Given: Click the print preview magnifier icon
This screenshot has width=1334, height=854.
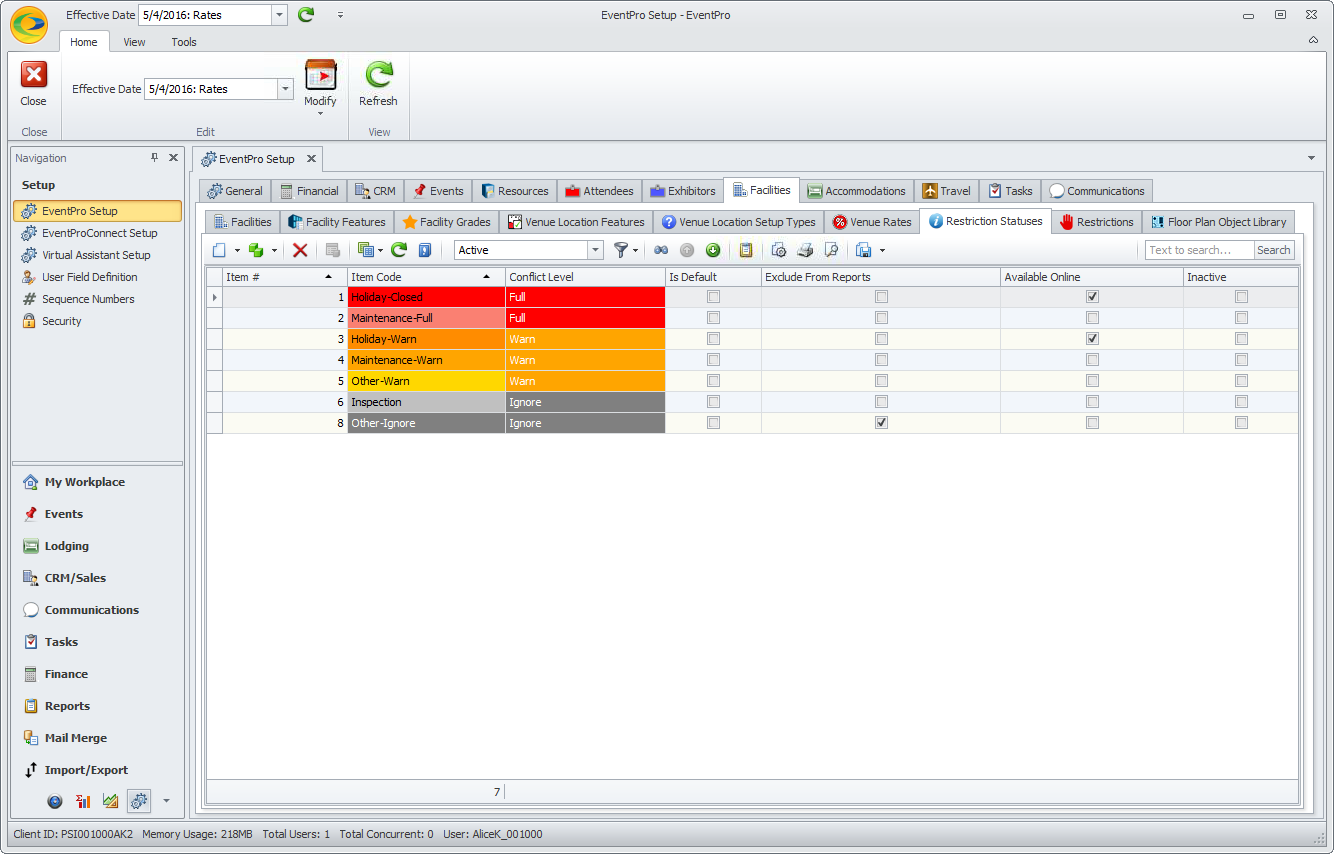Looking at the screenshot, I should 831,250.
